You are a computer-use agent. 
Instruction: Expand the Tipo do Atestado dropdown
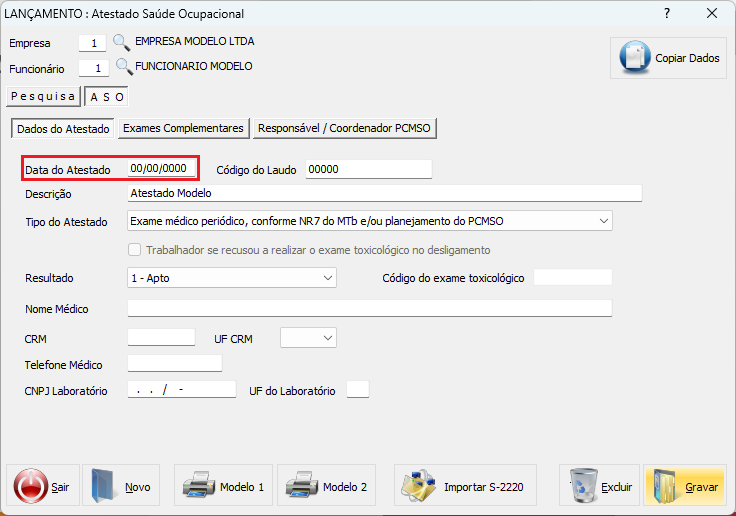click(603, 221)
